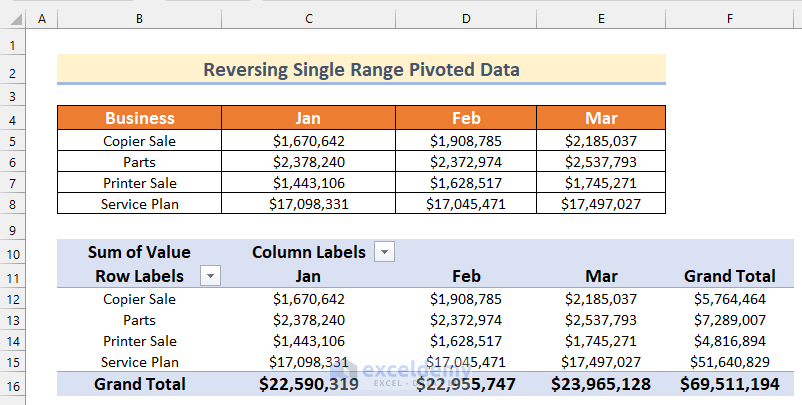Select column C header
This screenshot has width=802, height=405.
click(x=308, y=19)
